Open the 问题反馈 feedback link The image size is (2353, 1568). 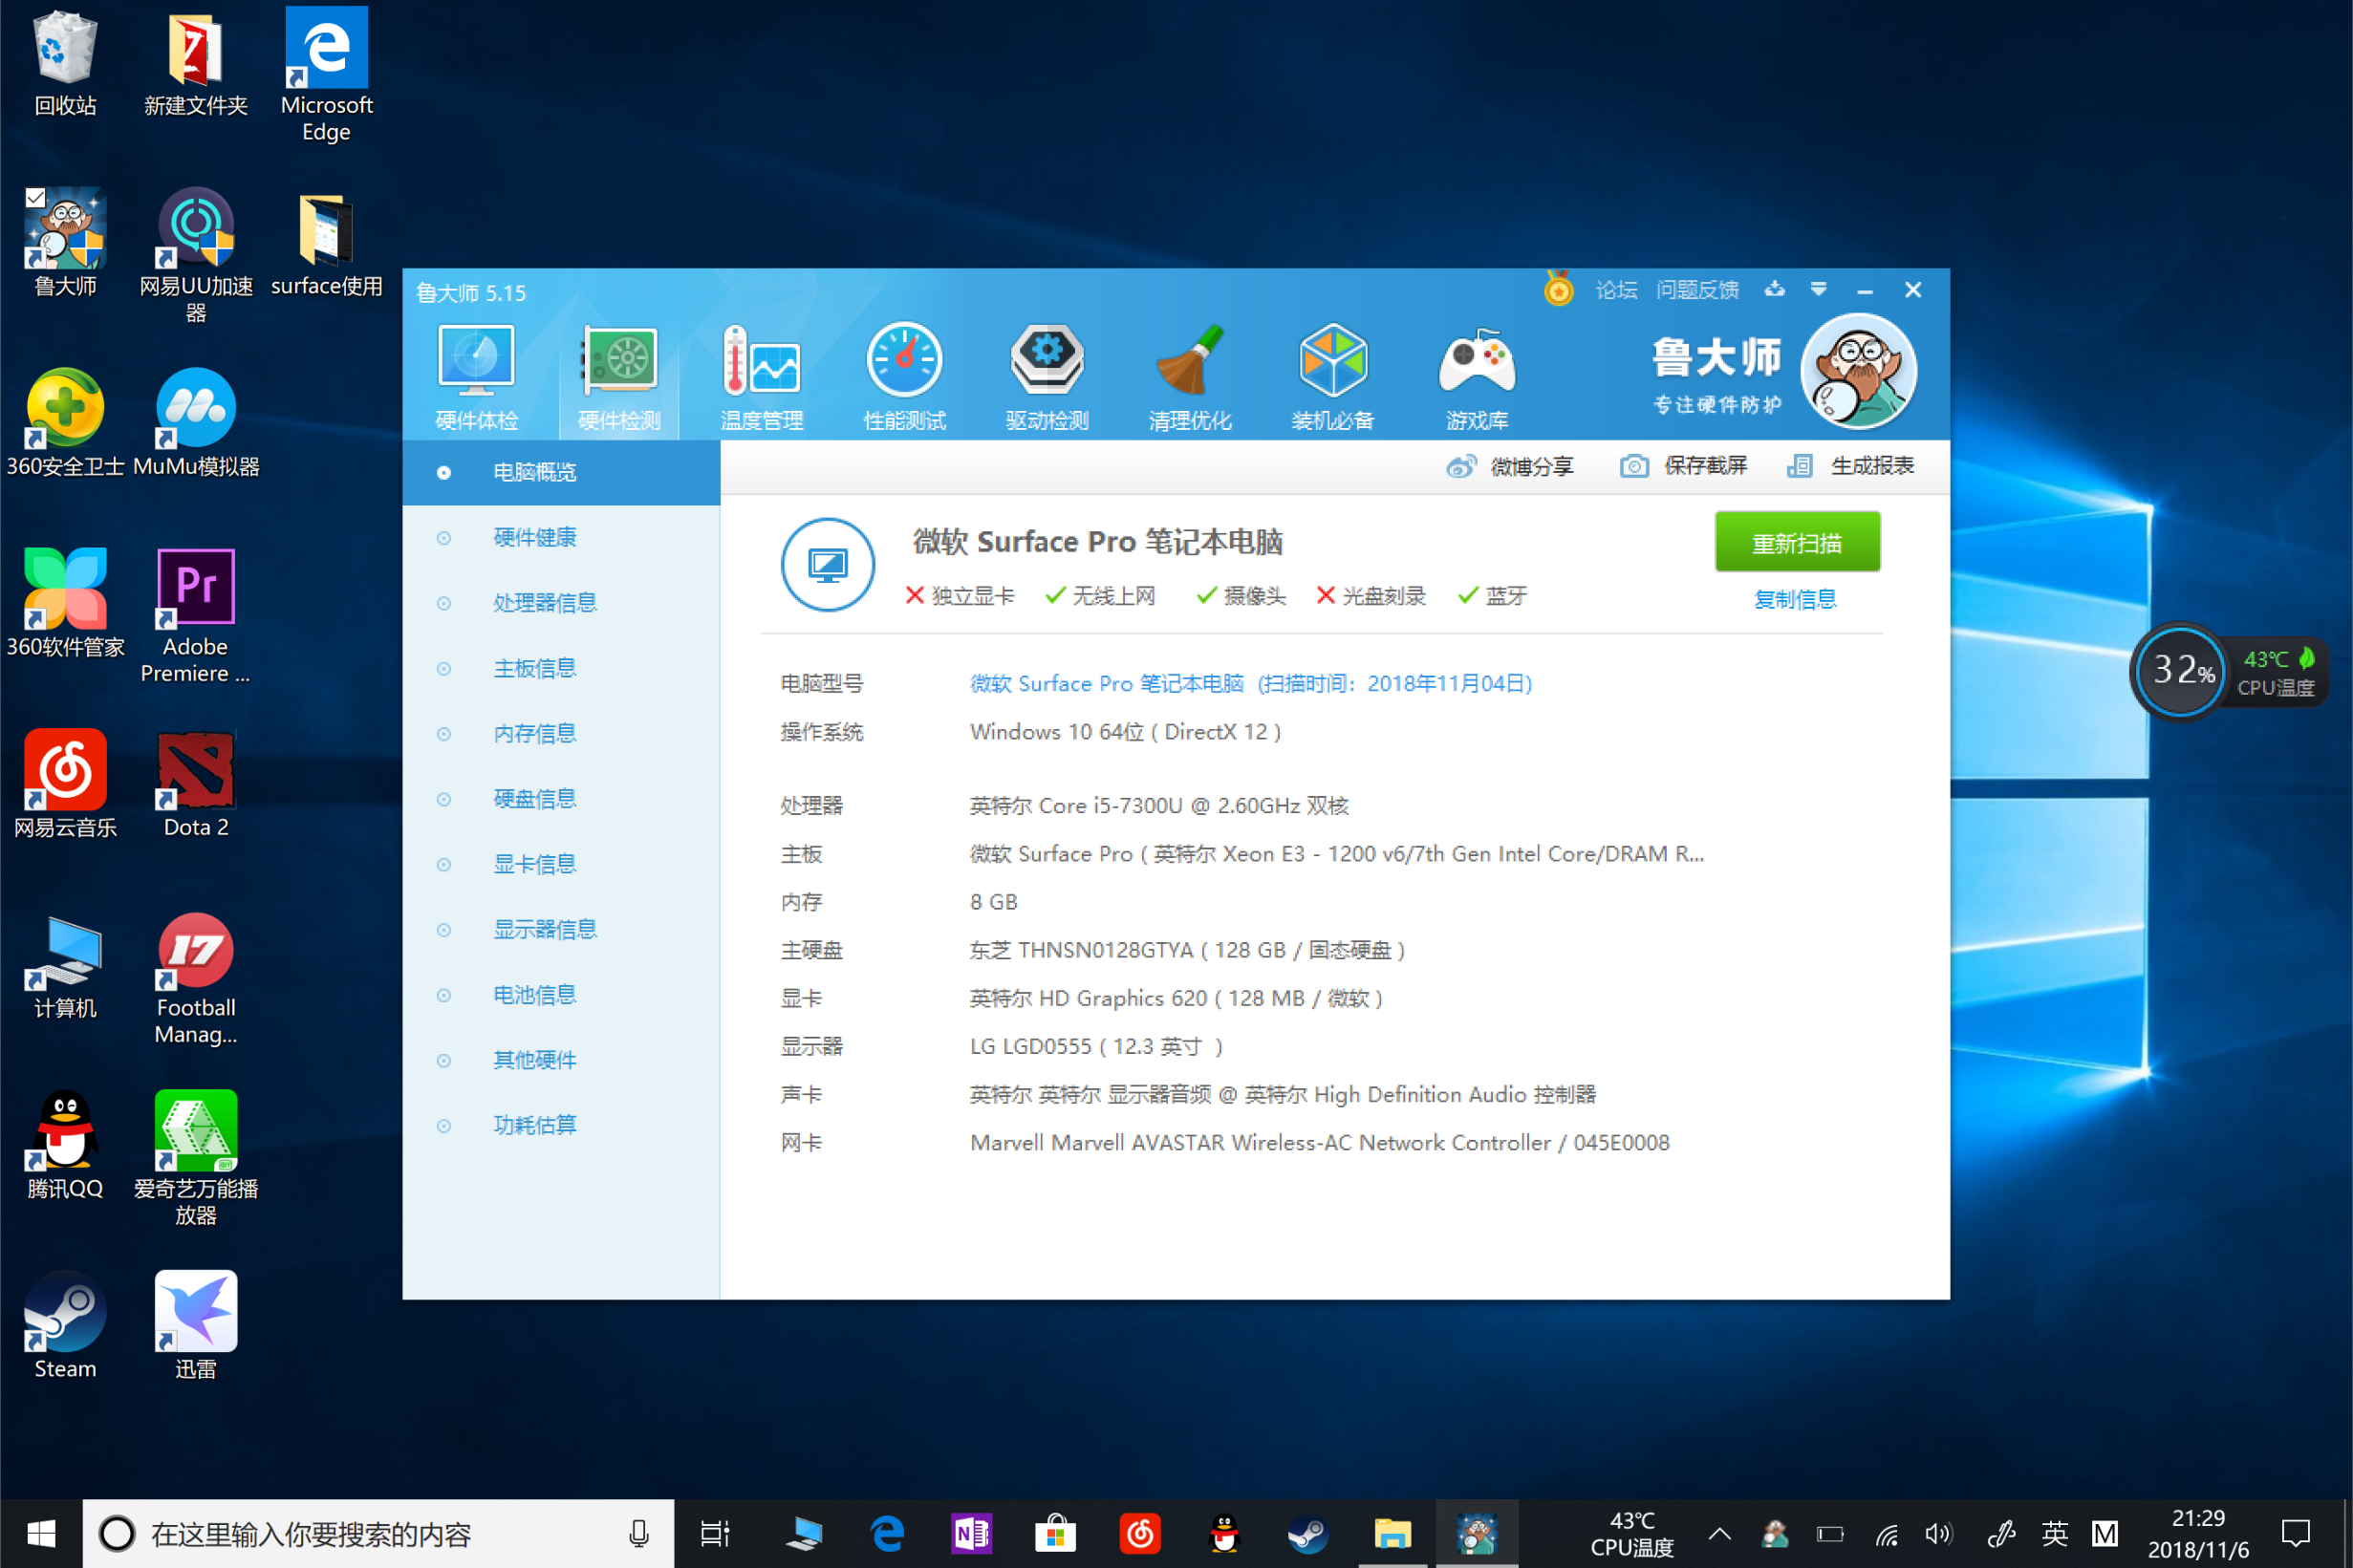click(1697, 290)
